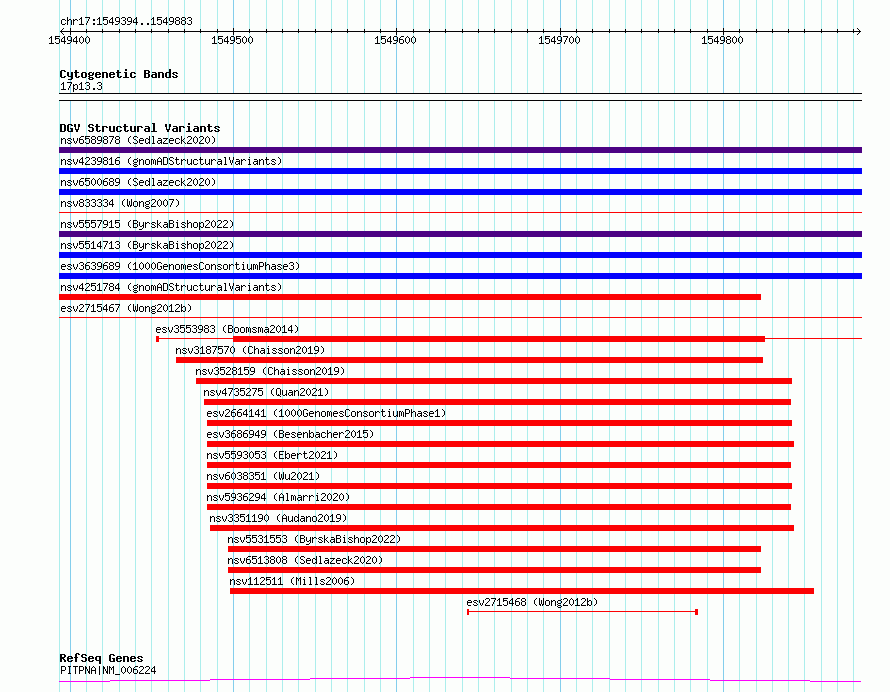Image resolution: width=890 pixels, height=692 pixels.
Task: Click the red bar under nsv112511
Action: (x=522, y=591)
